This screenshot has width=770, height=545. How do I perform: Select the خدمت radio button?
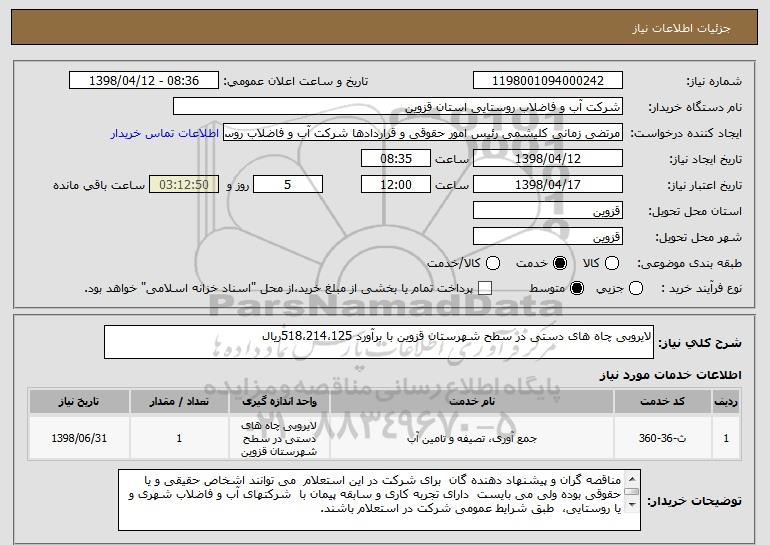[x=560, y=263]
